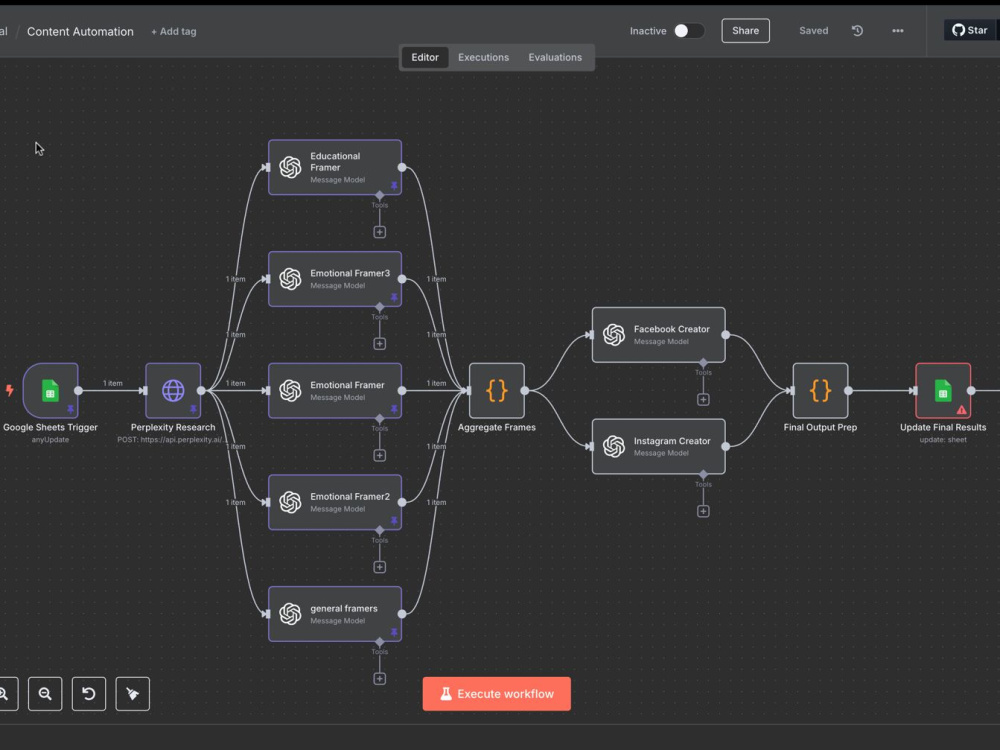Add tool under Facebook Creator plus icon
This screenshot has height=750, width=1000.
pyautogui.click(x=703, y=399)
